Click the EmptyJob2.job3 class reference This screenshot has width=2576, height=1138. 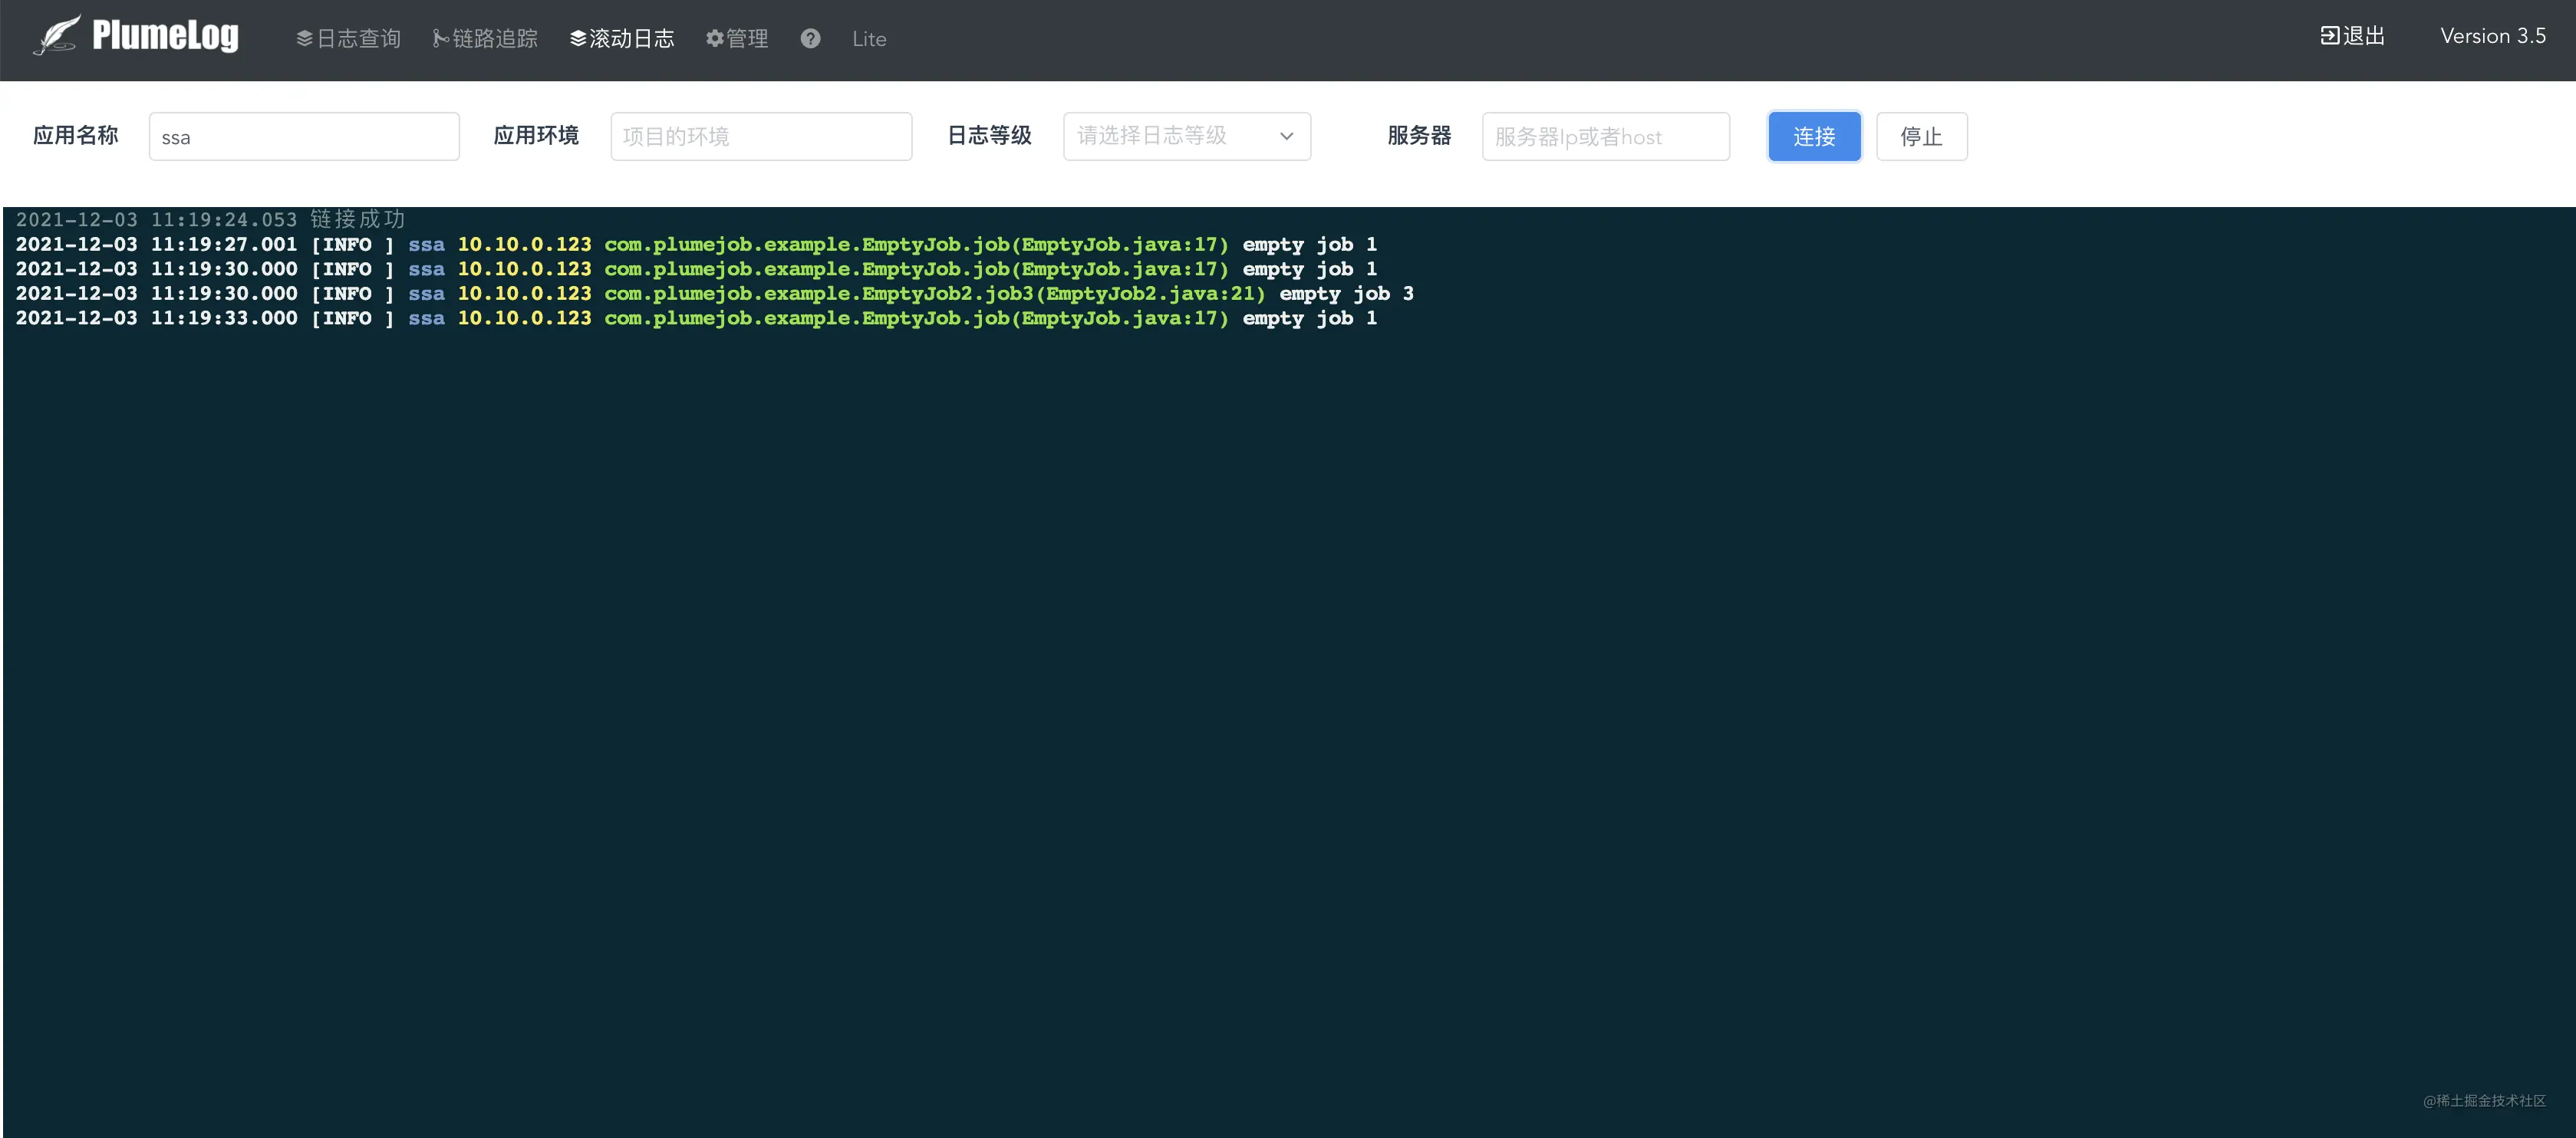pos(935,293)
